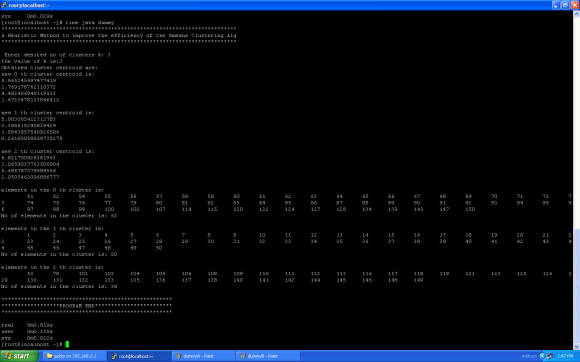Click the 'A Heuristic Method to improve' title line
This screenshot has height=362, width=580.
tap(119, 35)
